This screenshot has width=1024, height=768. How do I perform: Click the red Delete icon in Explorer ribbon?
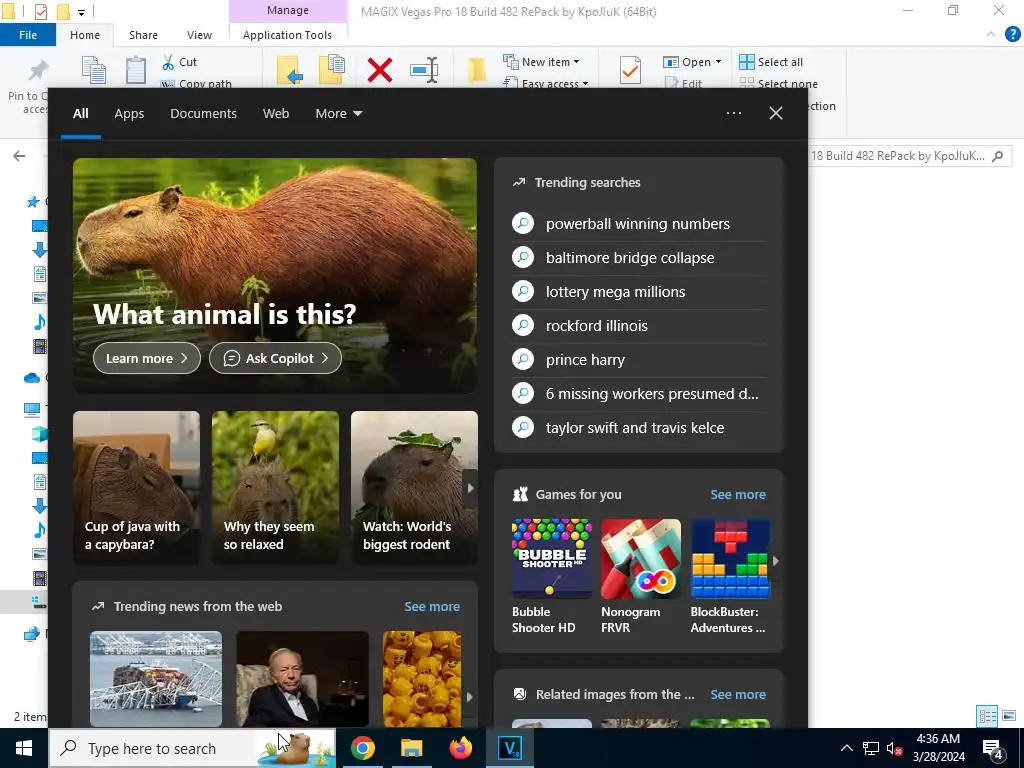pos(379,70)
